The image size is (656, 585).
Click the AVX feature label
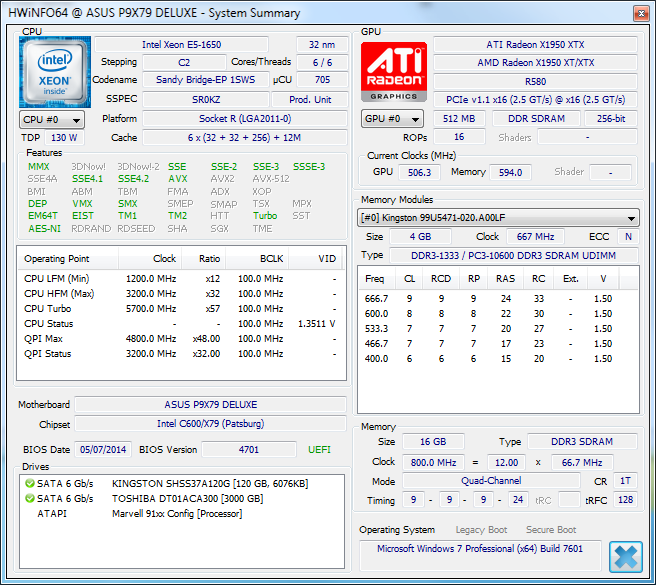178,179
